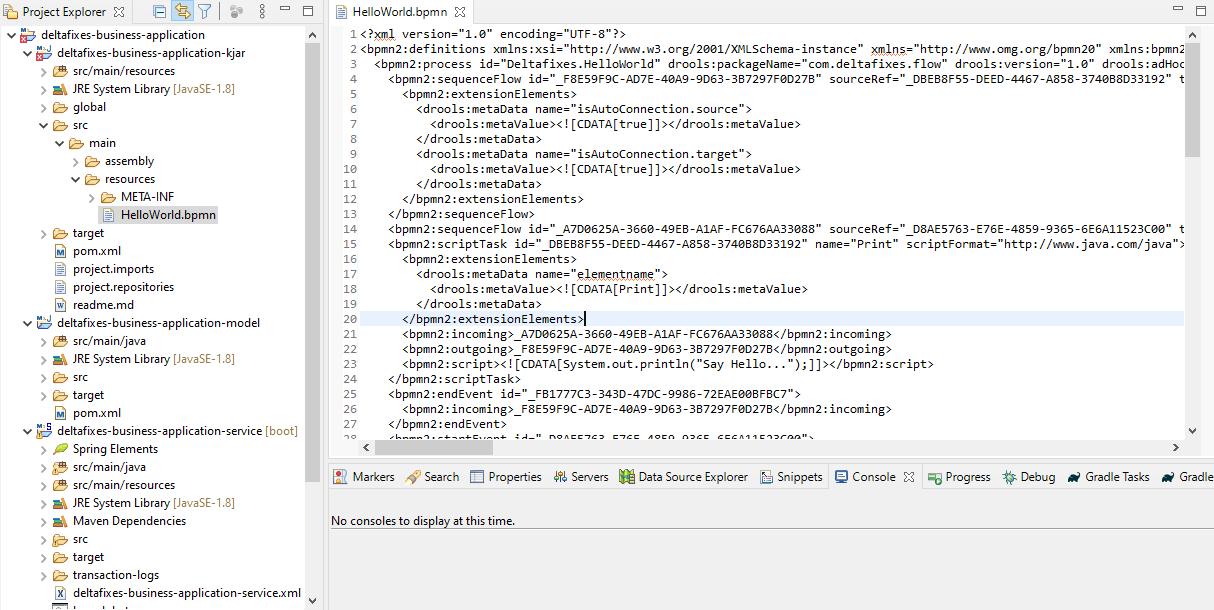Image resolution: width=1214 pixels, height=610 pixels.
Task: Select pom.xml under the kjar project
Action: pyautogui.click(x=96, y=251)
